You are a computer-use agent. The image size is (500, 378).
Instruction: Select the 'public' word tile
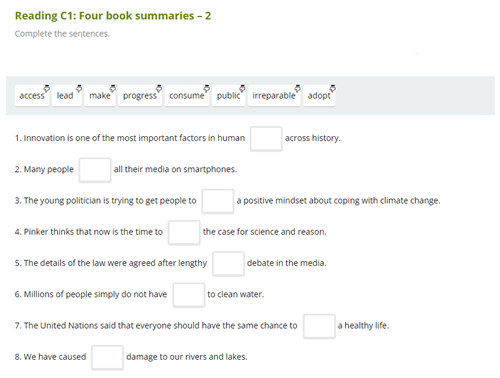point(229,96)
